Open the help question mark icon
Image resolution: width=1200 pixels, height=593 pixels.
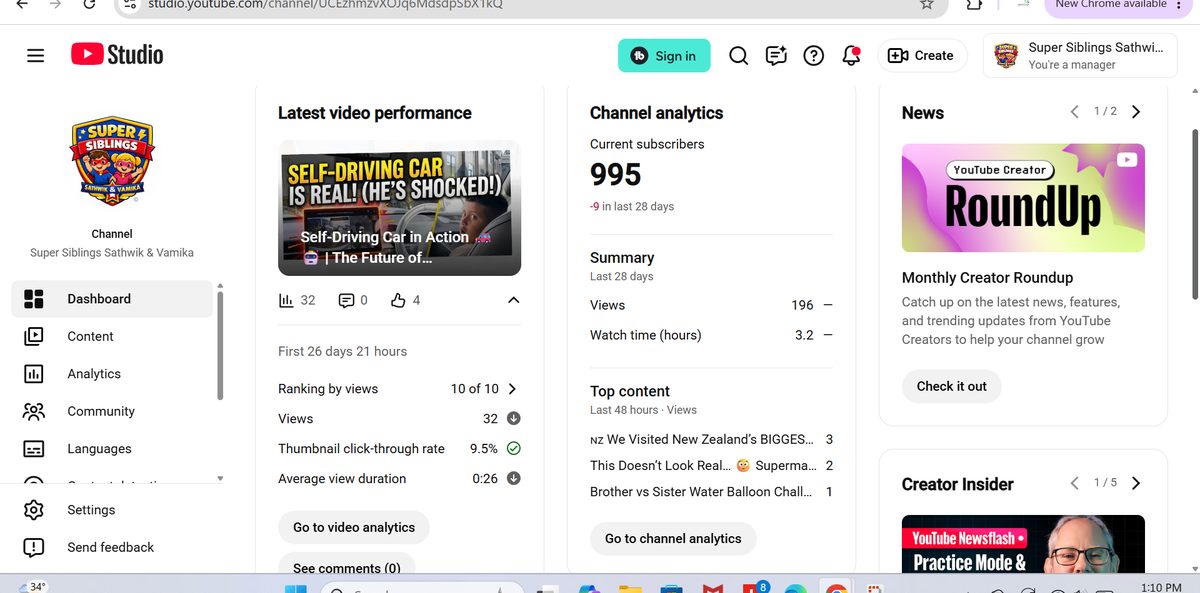[x=814, y=56]
